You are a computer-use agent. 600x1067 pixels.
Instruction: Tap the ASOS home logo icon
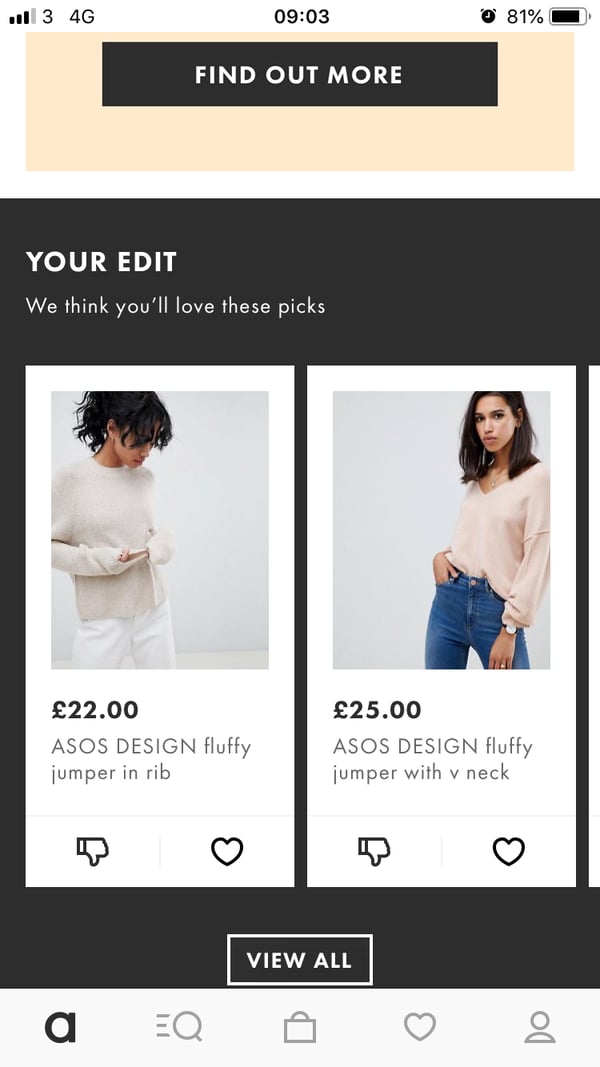tap(60, 1027)
